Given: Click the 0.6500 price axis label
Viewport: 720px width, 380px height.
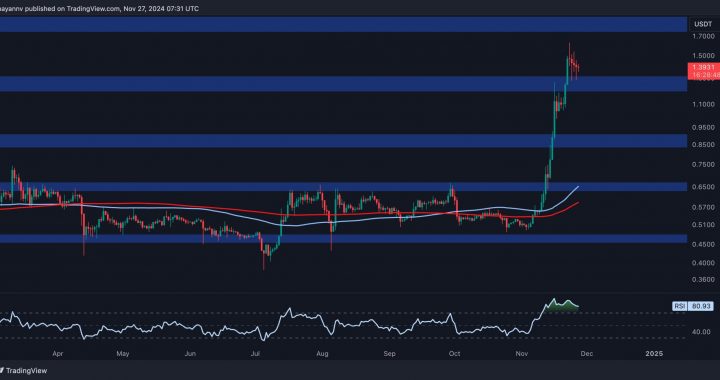Looking at the screenshot, I should coord(704,187).
